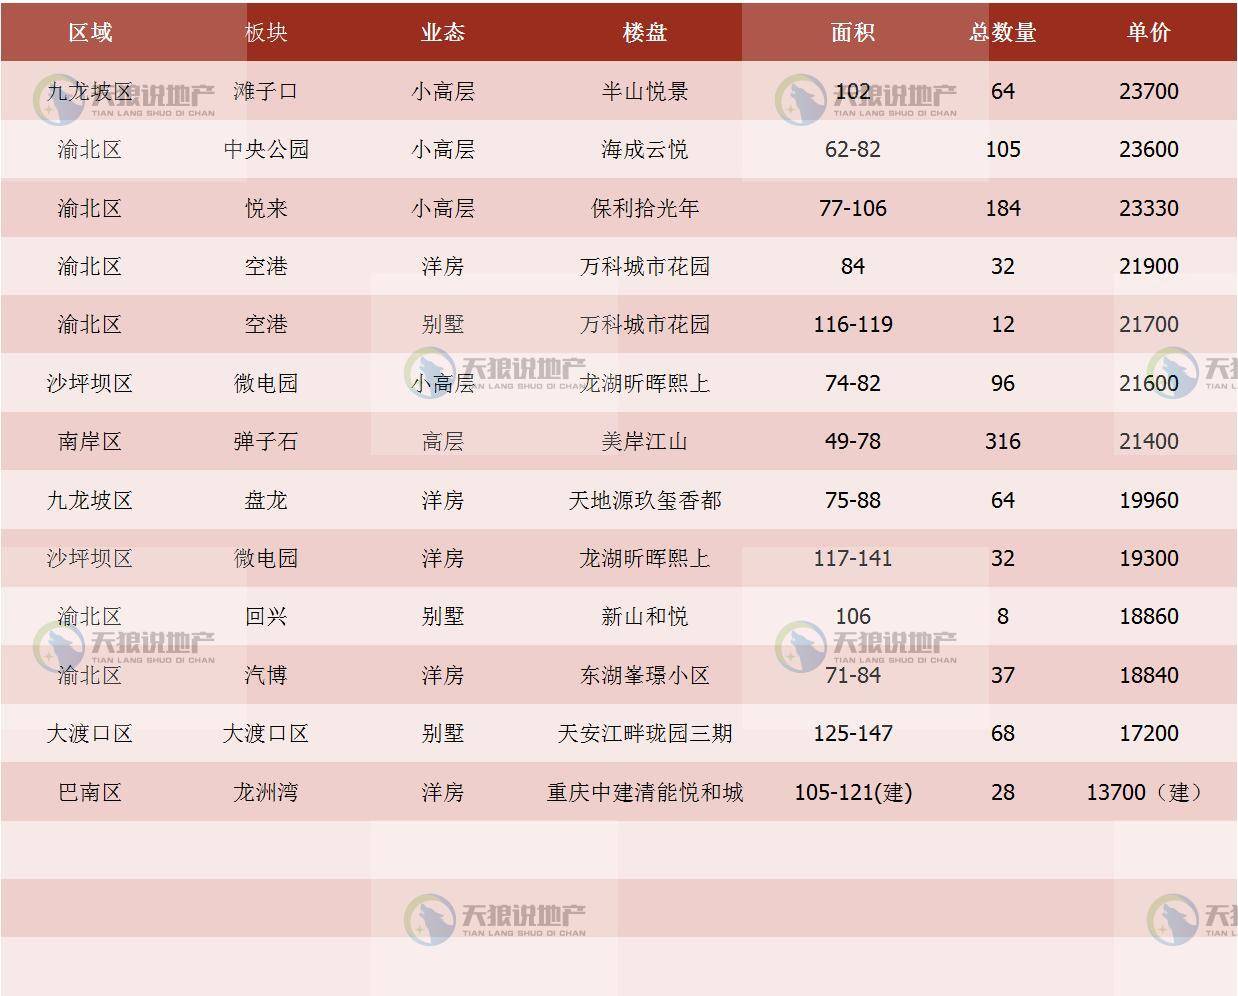Click the 南岸区 region cell
The width and height of the screenshot is (1238, 996).
[90, 441]
